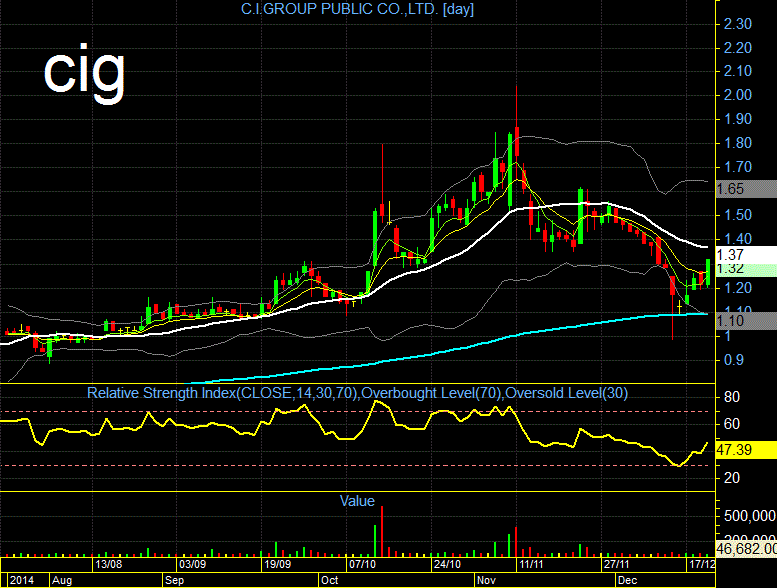Image resolution: width=777 pixels, height=588 pixels.
Task: Click the chart title C.I.GROUP PUBLIC CO.,LTD. [day]
Action: pos(357,9)
